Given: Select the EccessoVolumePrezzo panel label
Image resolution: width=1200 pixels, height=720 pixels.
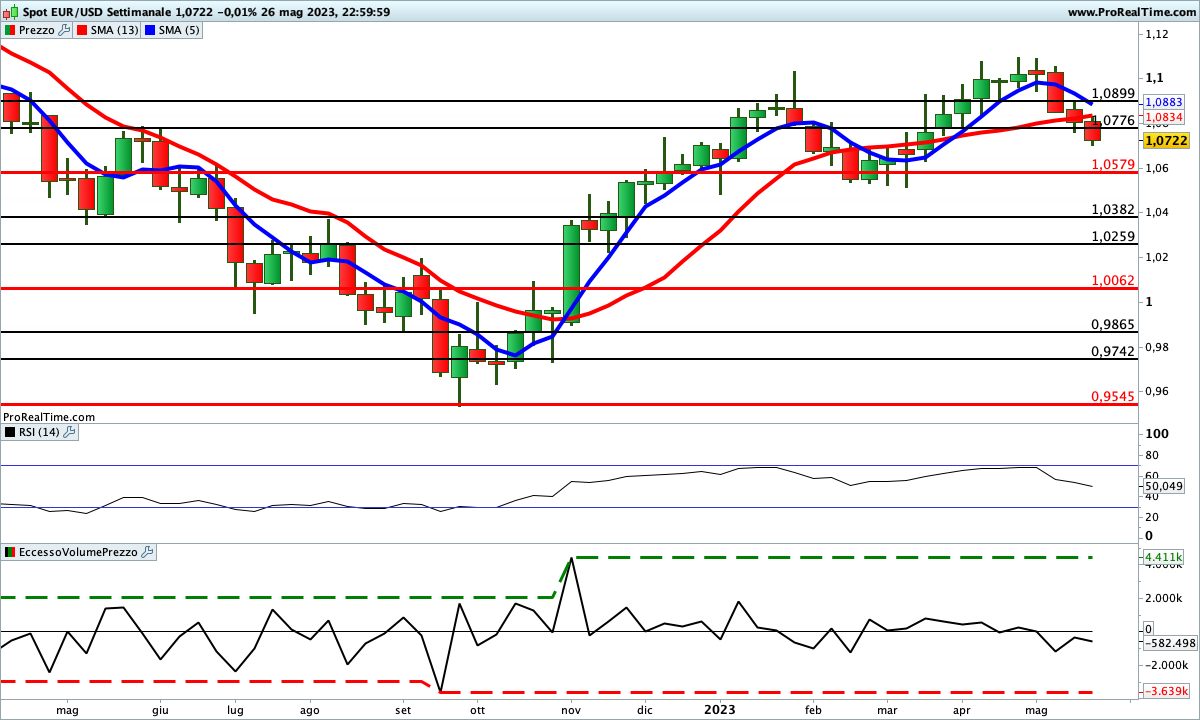Looking at the screenshot, I should 79,552.
